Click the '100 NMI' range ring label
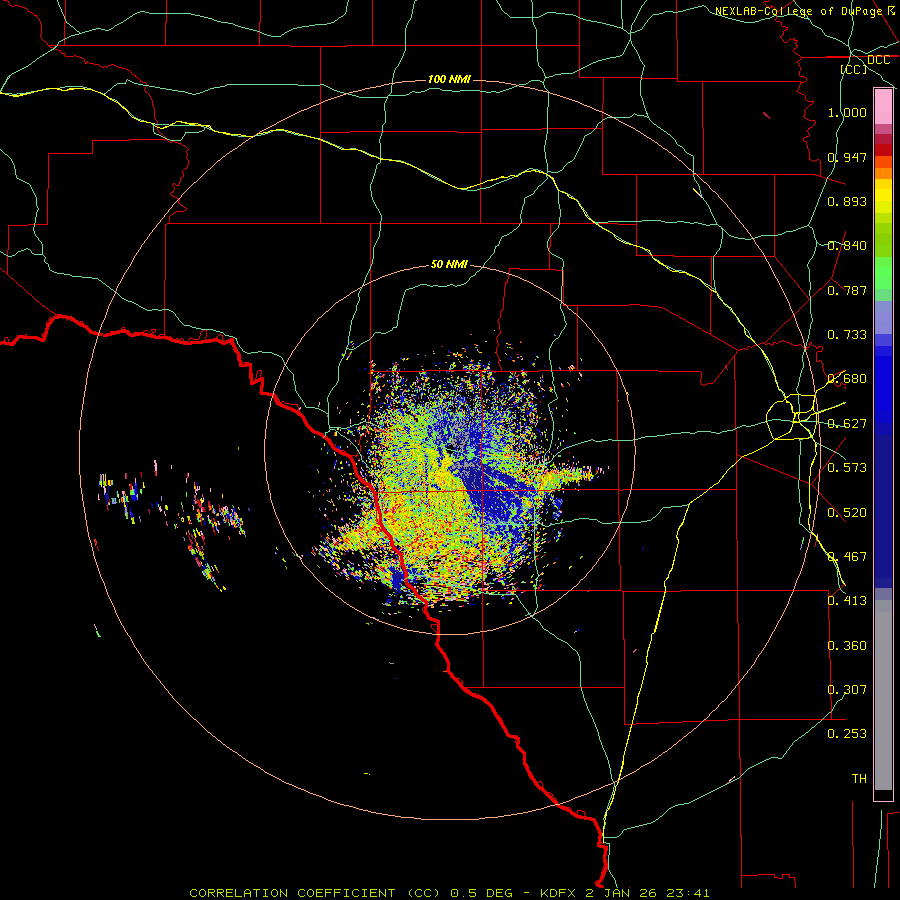 [449, 79]
